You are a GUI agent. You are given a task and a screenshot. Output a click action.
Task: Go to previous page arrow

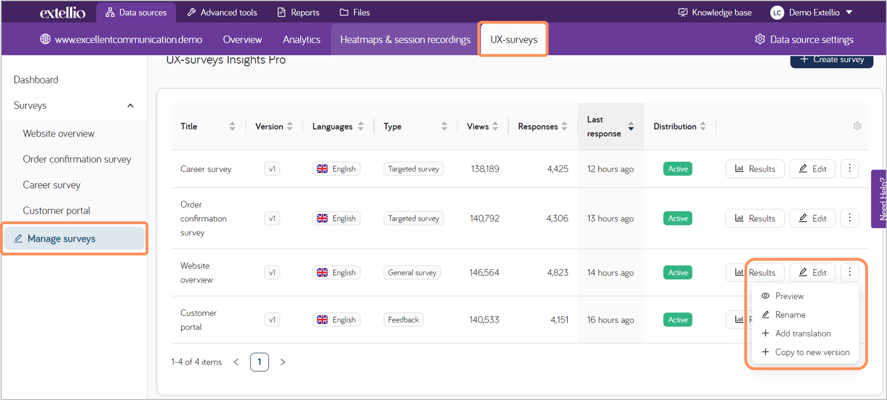[236, 362]
